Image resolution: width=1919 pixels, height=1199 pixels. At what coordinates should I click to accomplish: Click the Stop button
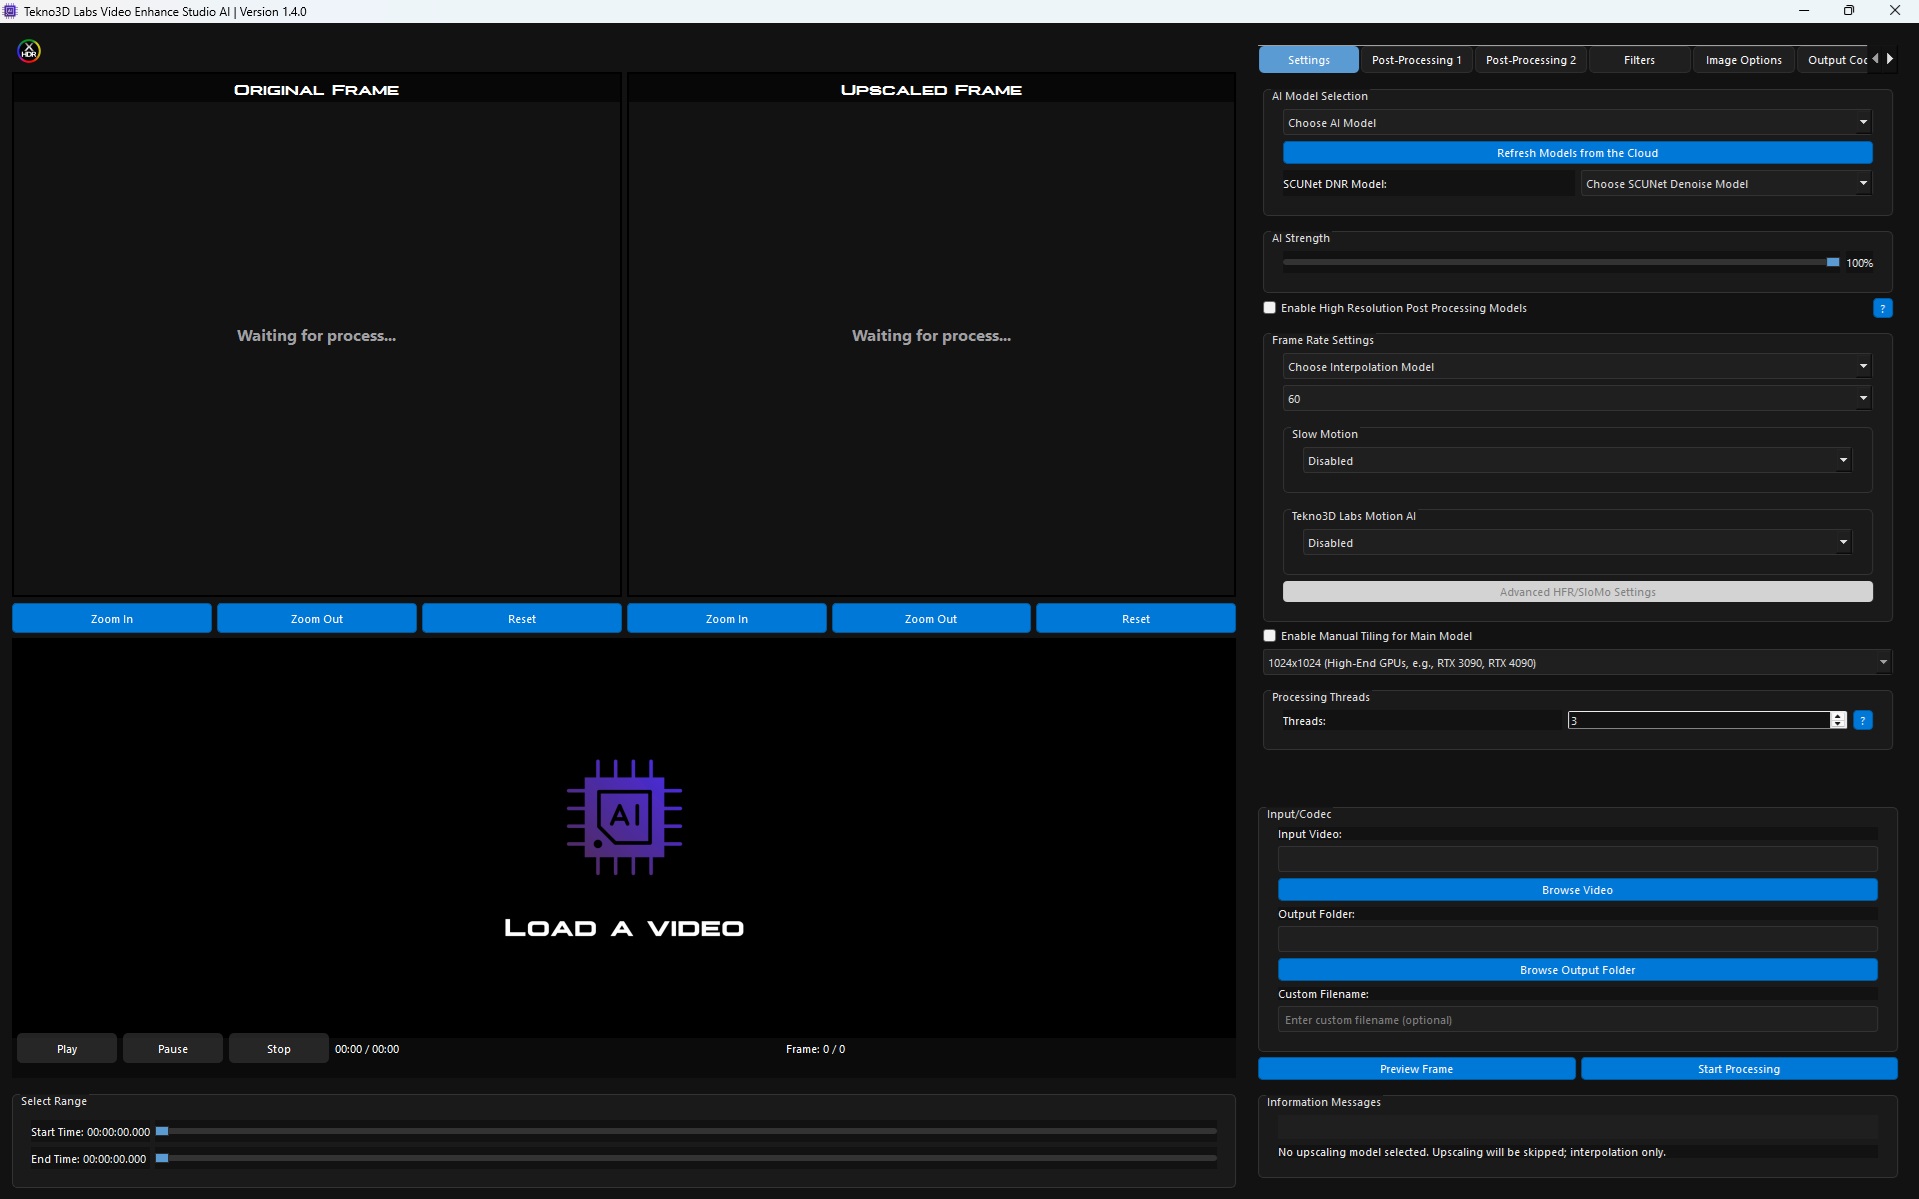click(279, 1049)
